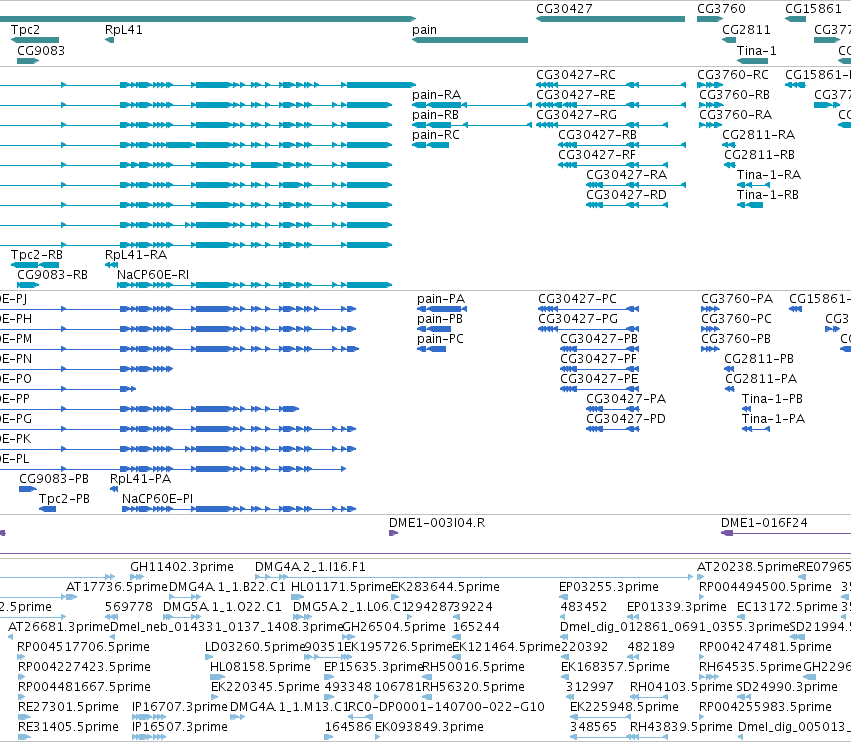The height and width of the screenshot is (742, 851).
Task: Select the 'pain' gene label
Action: tap(424, 30)
